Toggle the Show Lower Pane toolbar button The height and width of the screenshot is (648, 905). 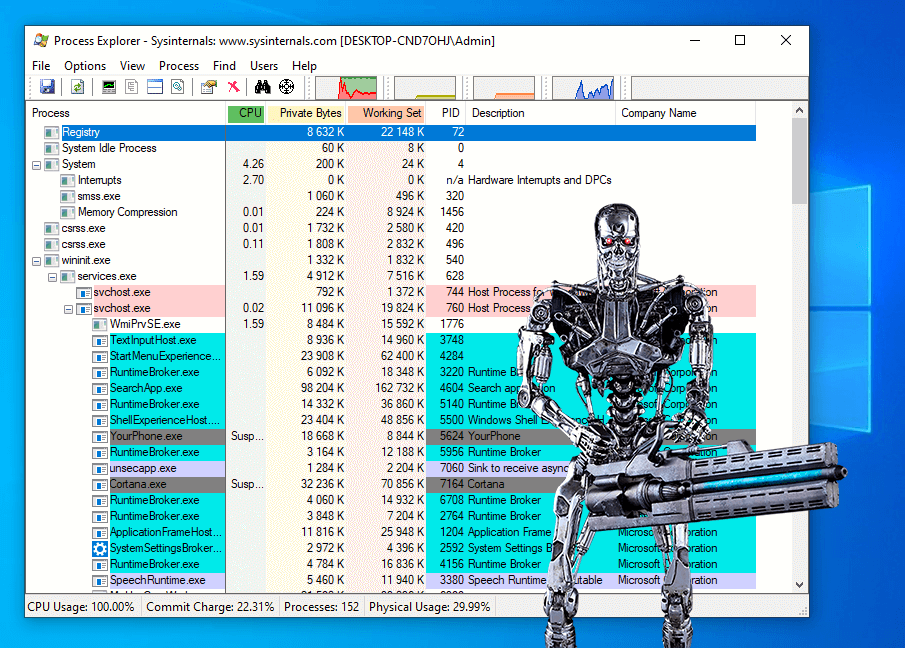tap(155, 88)
